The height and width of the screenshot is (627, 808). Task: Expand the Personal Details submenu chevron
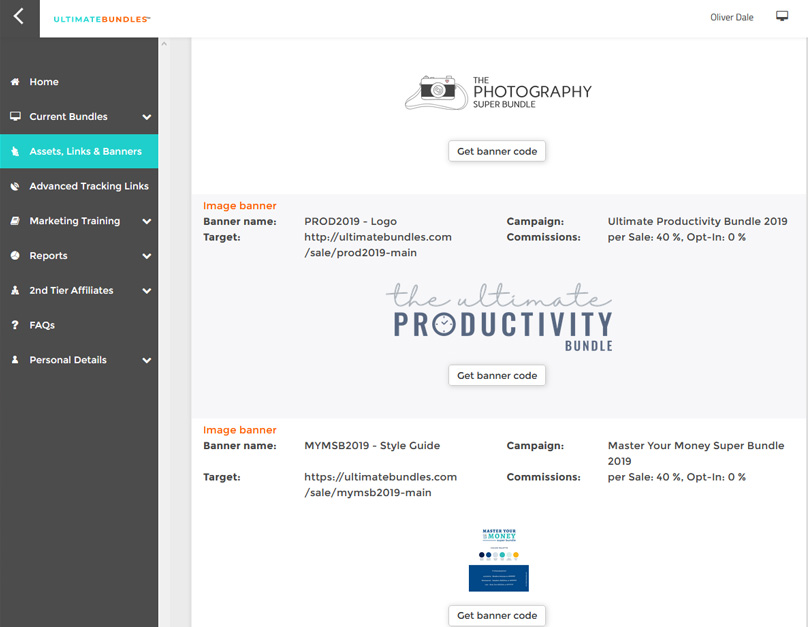click(x=147, y=360)
